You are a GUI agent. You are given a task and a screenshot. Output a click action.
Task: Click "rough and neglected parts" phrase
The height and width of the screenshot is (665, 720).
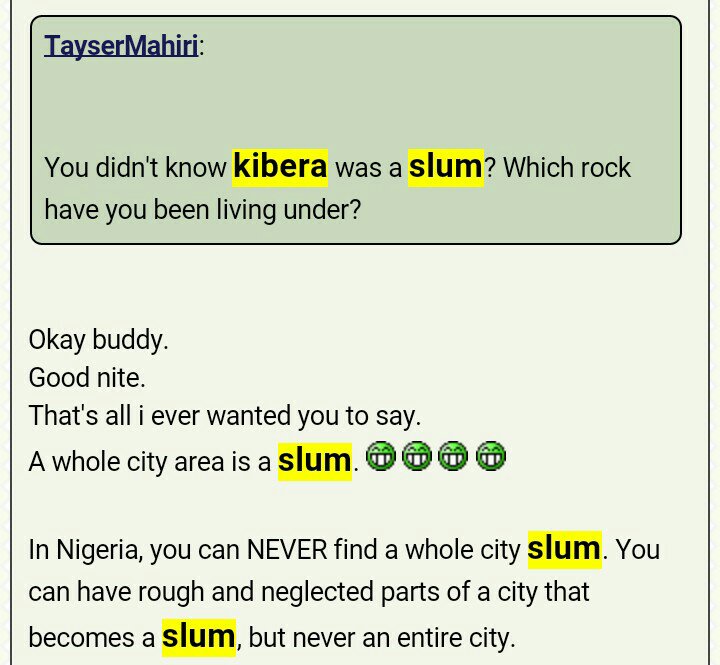tap(289, 592)
